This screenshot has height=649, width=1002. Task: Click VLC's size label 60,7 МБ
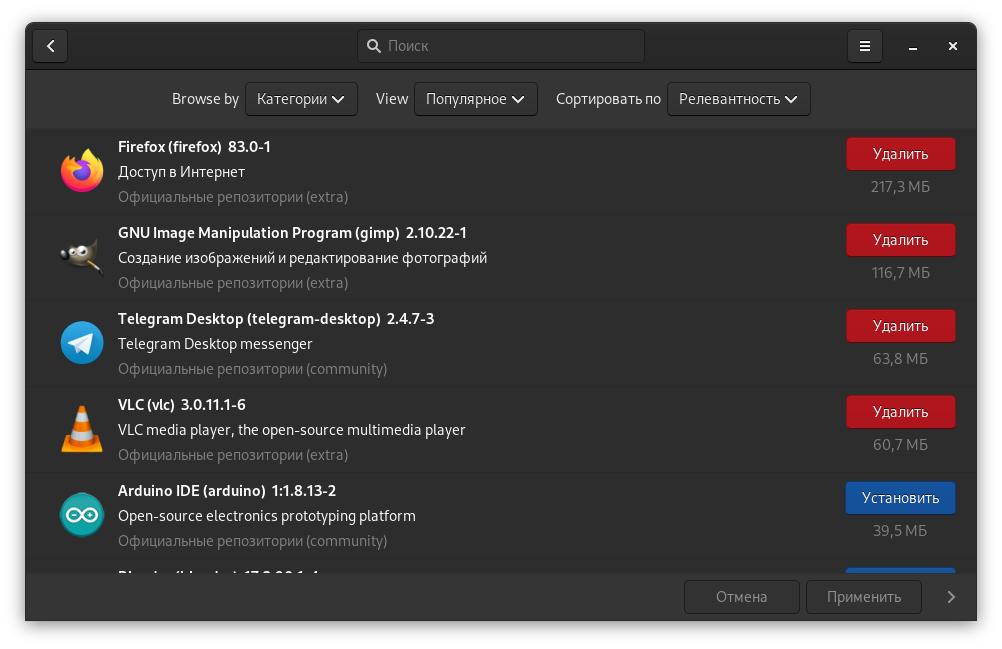point(900,445)
